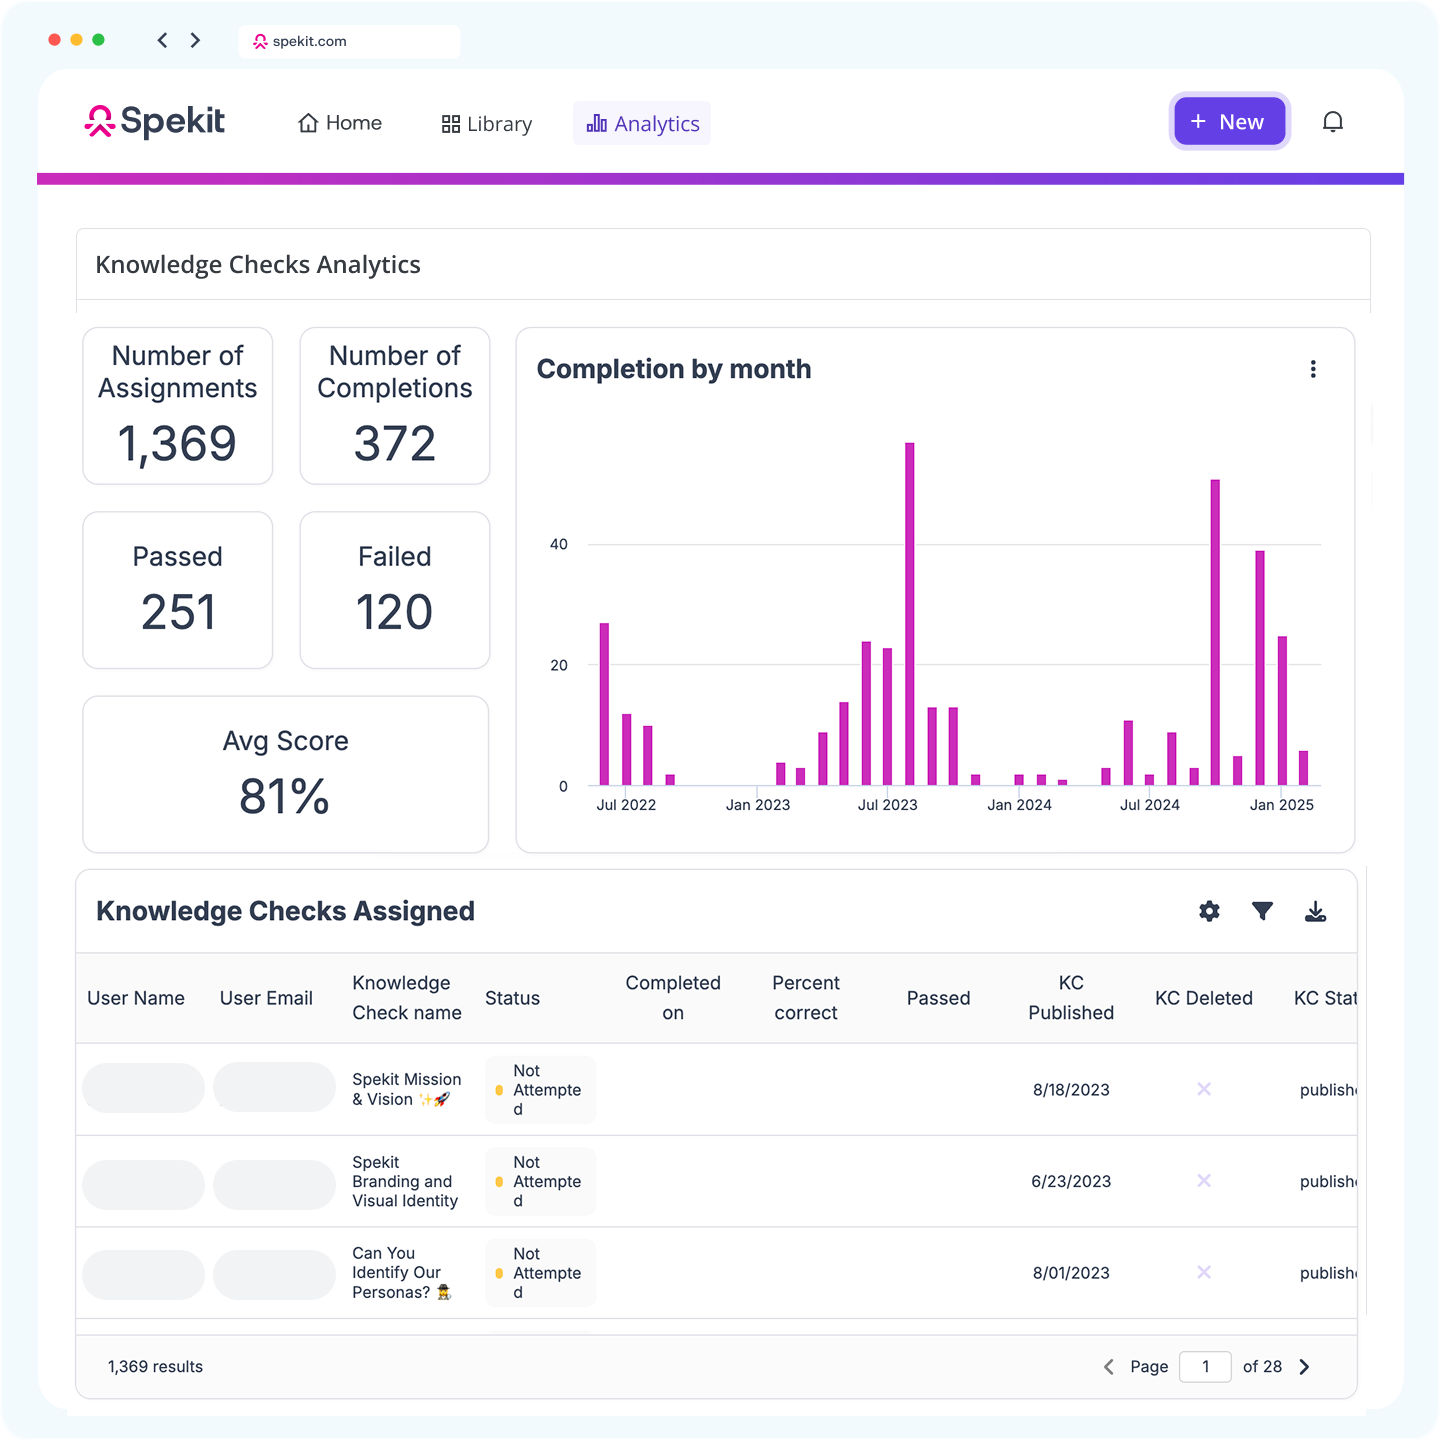Go to the previous page arrow
Screen dimensions: 1440x1440
click(x=1108, y=1367)
